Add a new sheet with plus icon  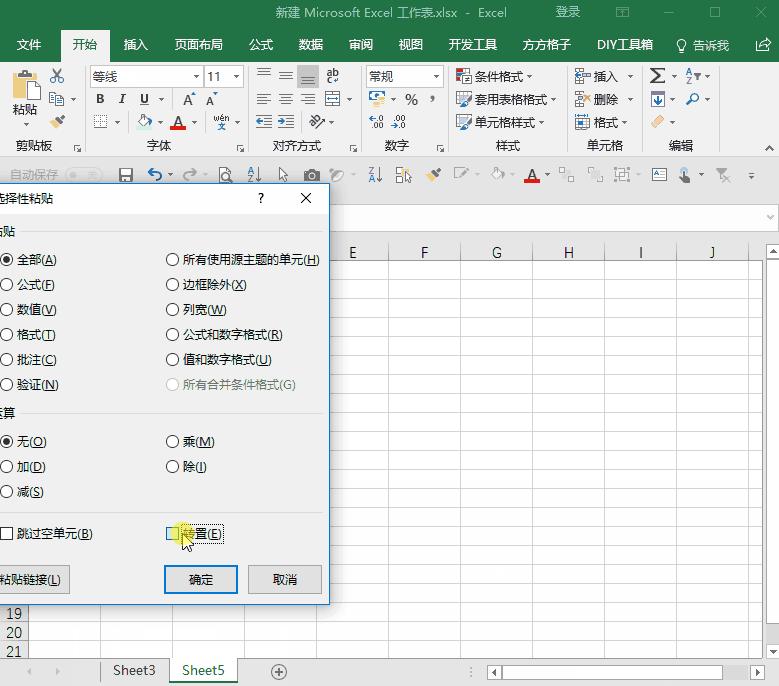pos(279,672)
